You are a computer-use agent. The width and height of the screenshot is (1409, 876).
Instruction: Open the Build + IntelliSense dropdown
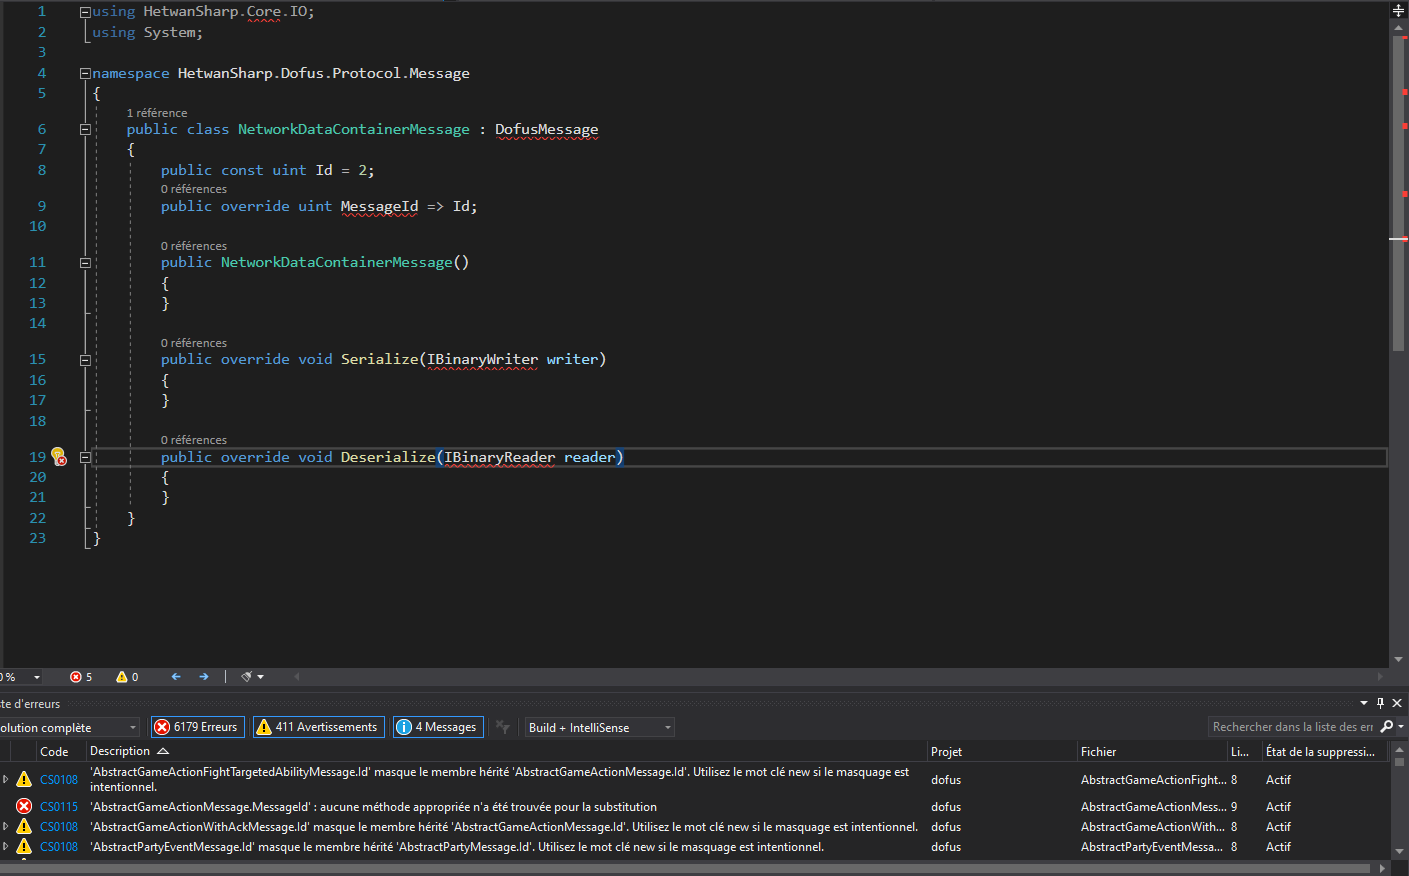pyautogui.click(x=600, y=727)
